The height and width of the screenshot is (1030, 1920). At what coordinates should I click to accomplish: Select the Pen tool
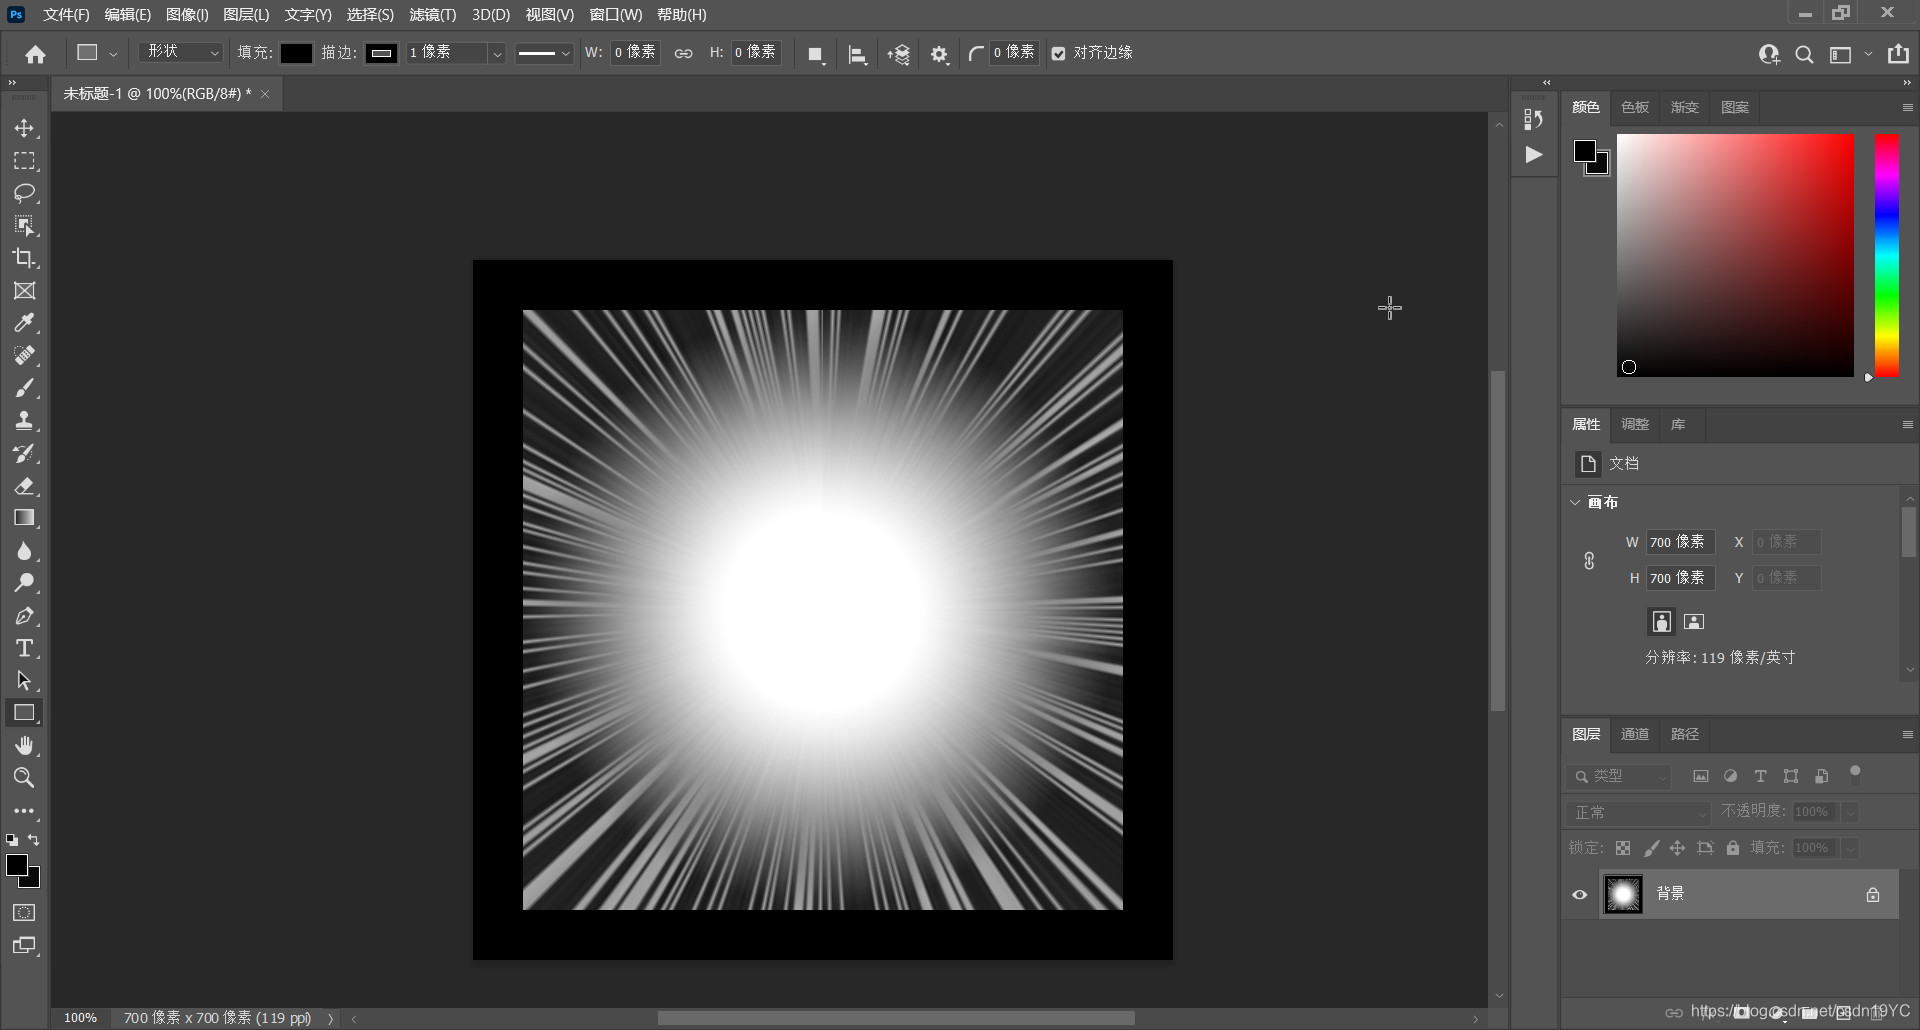pyautogui.click(x=24, y=616)
